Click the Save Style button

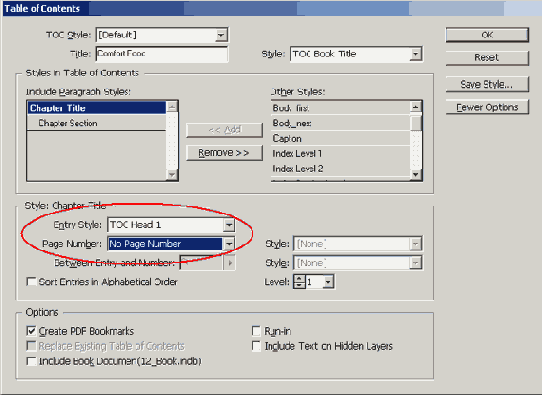[487, 84]
